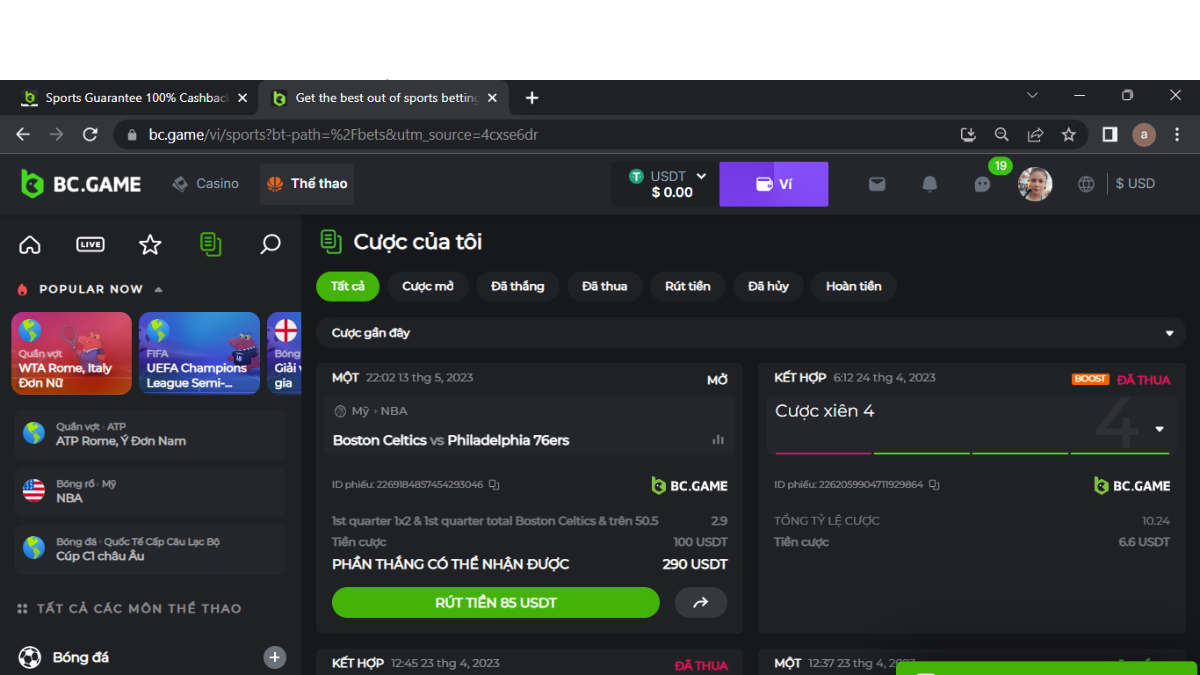Open the Live events icon in sidebar
This screenshot has width=1200, height=675.
click(90, 244)
